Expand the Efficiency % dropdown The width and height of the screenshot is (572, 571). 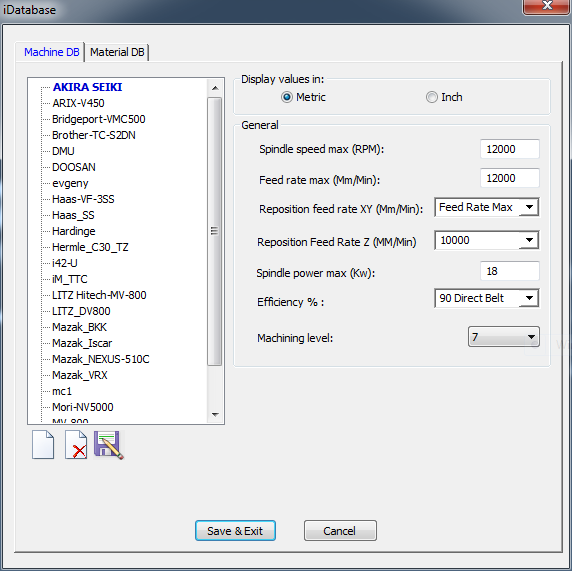point(529,298)
